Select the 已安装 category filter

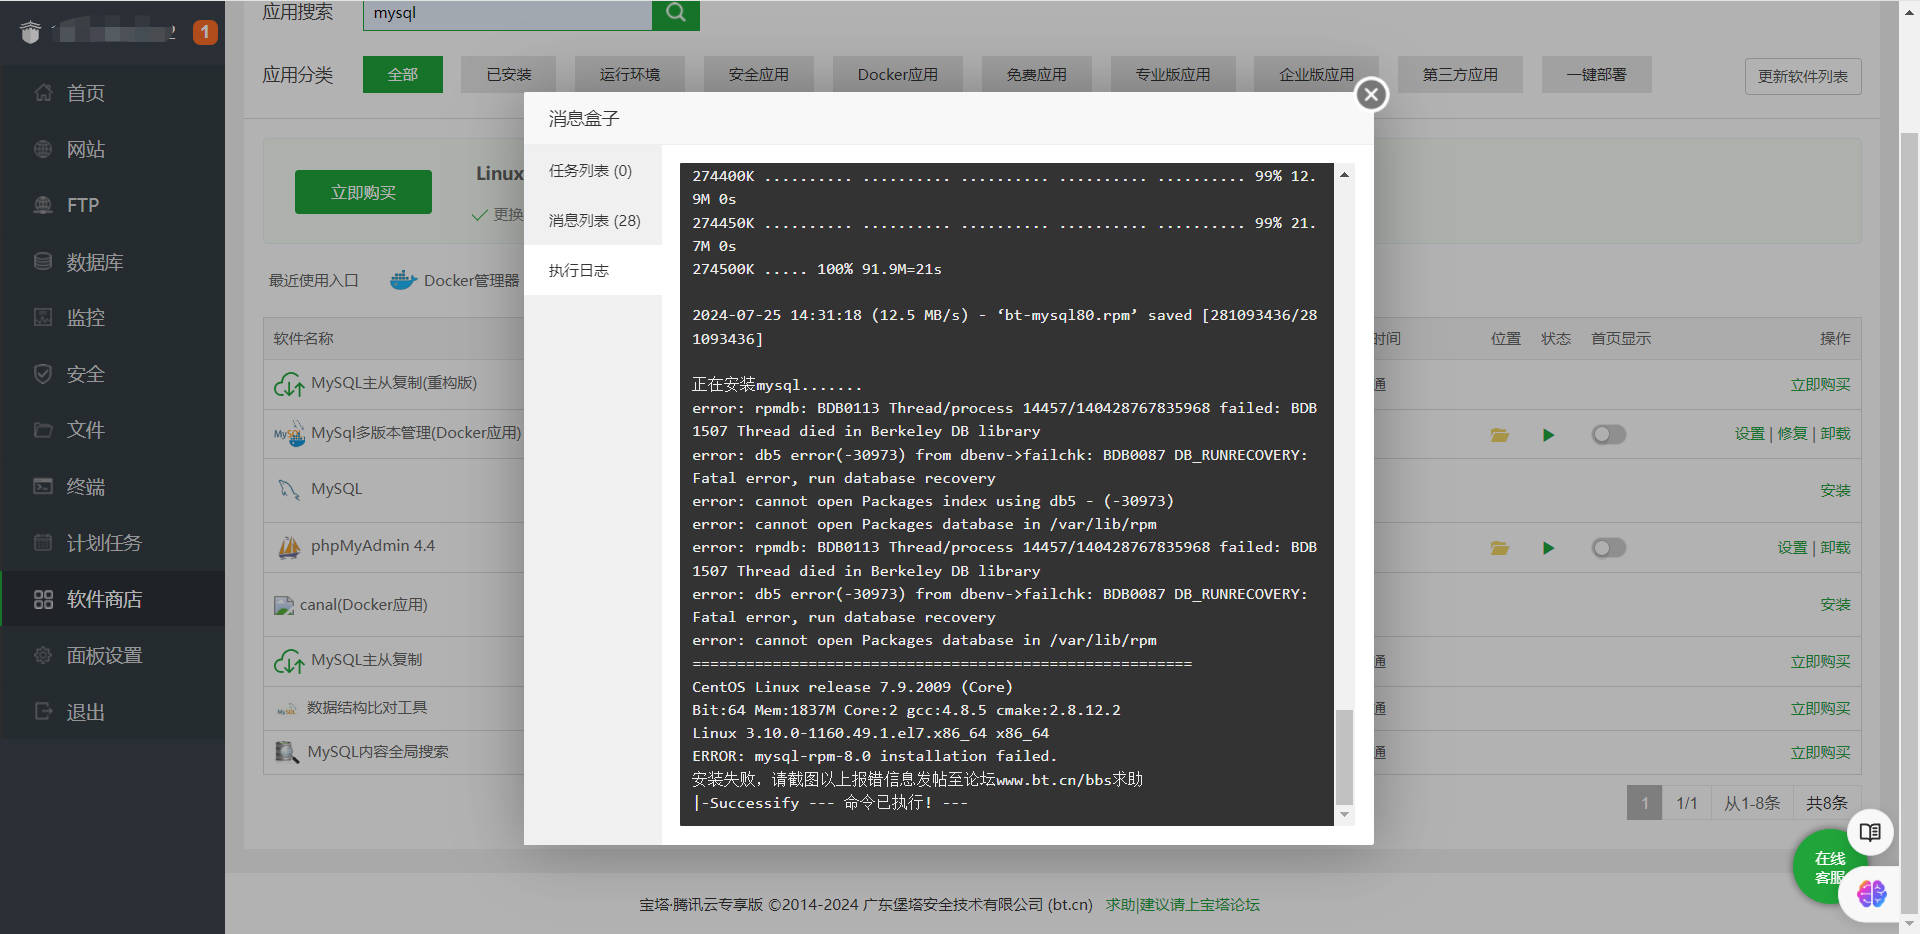tap(509, 75)
